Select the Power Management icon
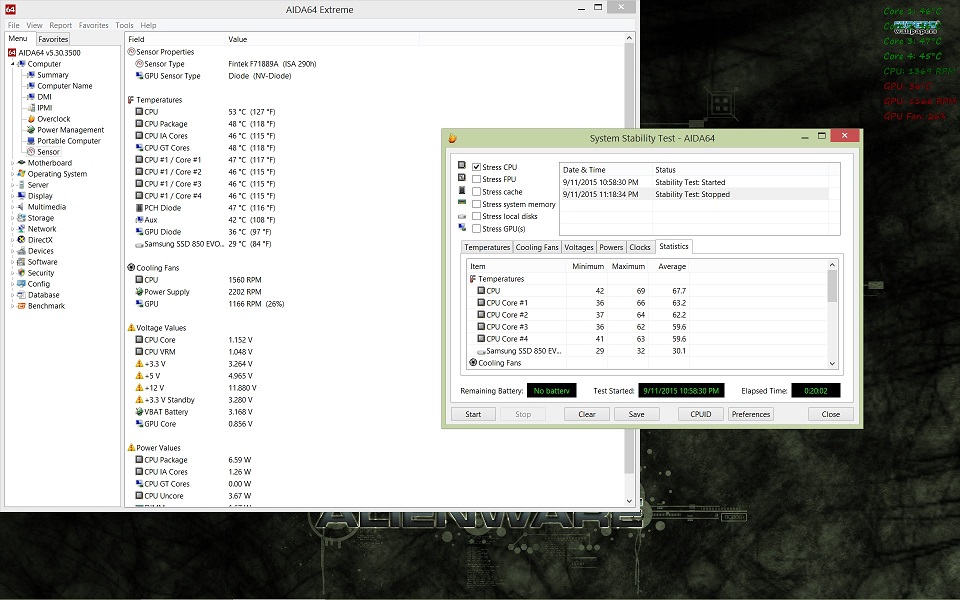 [31, 130]
